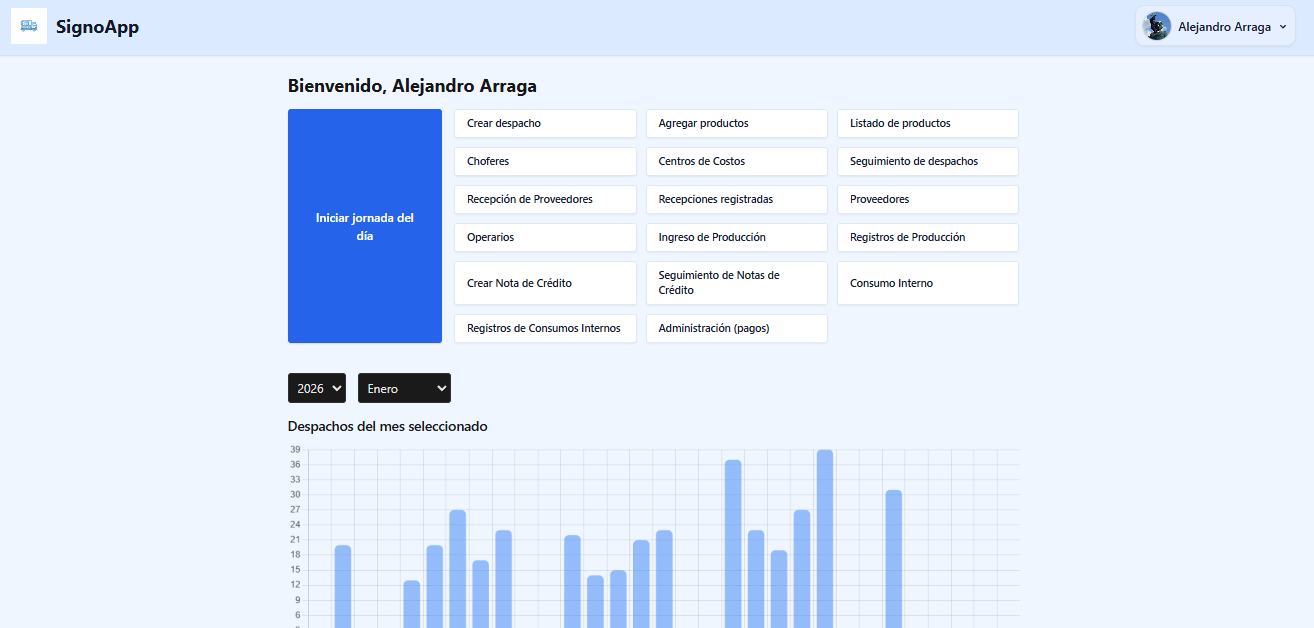Open Recepción de Proveedores

point(545,199)
